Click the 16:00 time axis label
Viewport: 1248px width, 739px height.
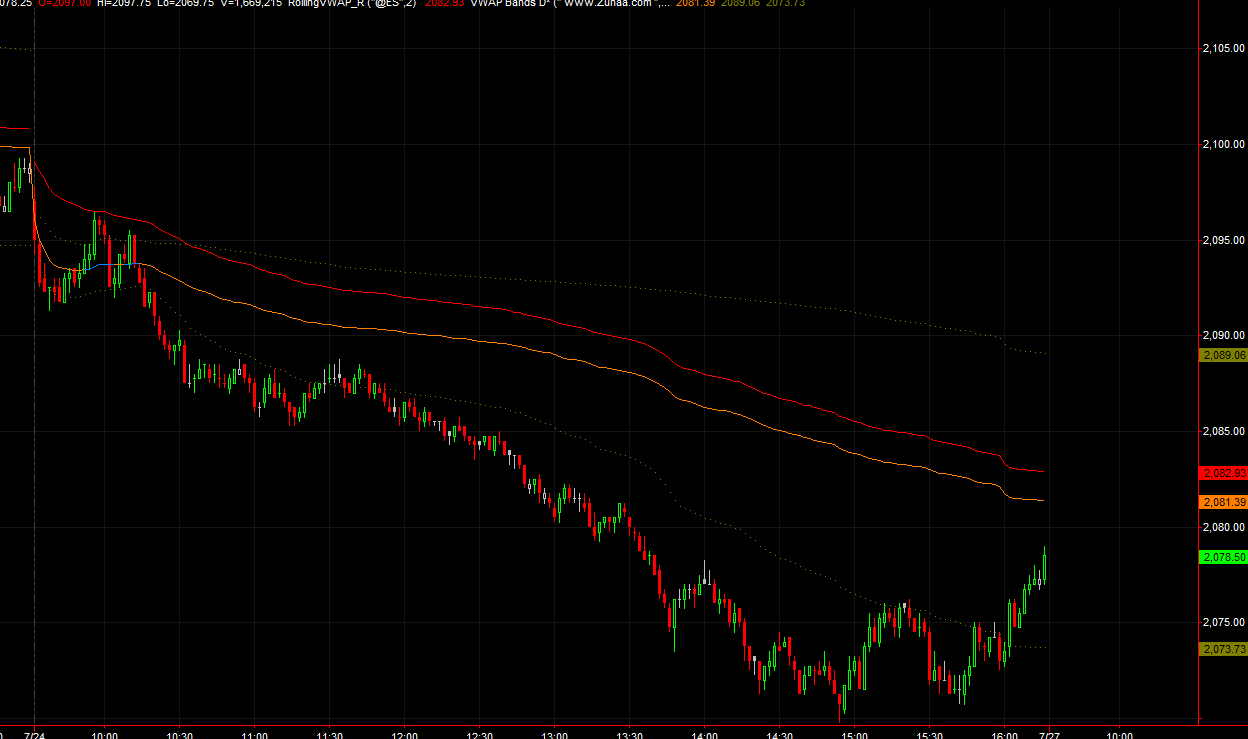(x=1004, y=735)
